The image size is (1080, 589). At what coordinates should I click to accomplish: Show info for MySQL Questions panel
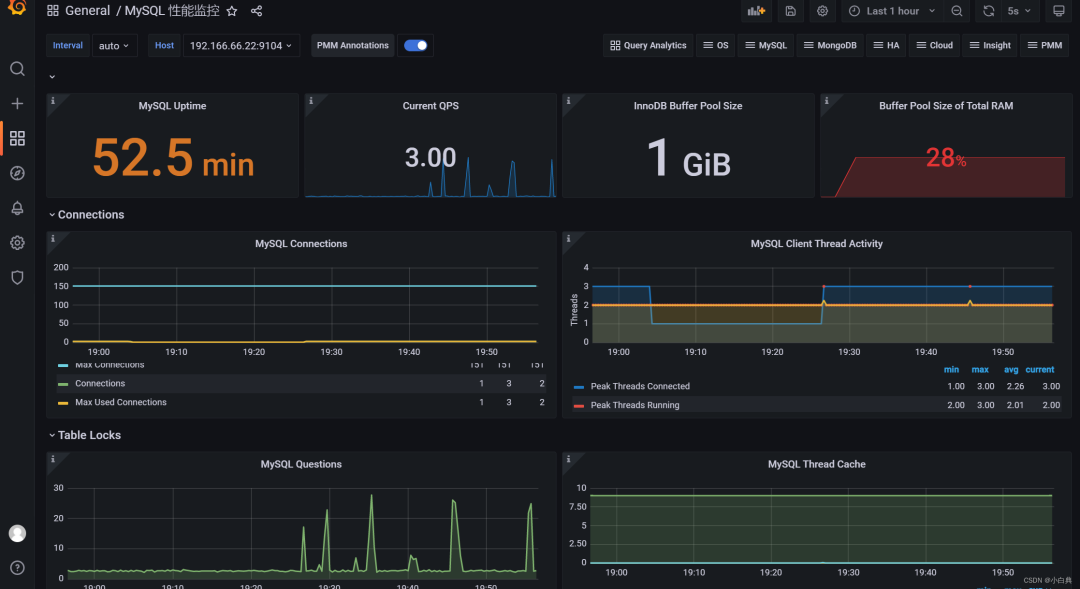click(x=52, y=459)
